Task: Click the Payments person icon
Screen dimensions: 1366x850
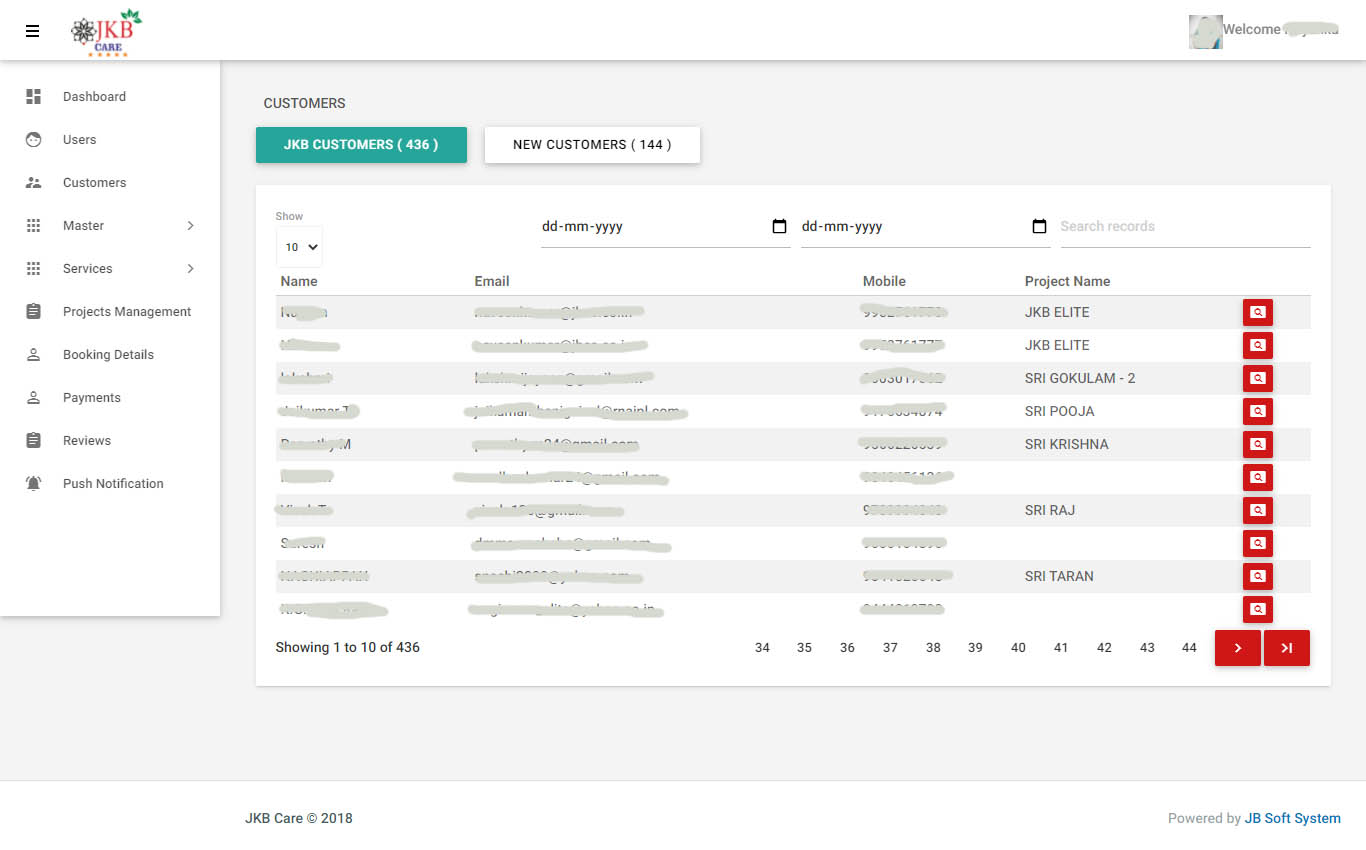Action: [34, 398]
